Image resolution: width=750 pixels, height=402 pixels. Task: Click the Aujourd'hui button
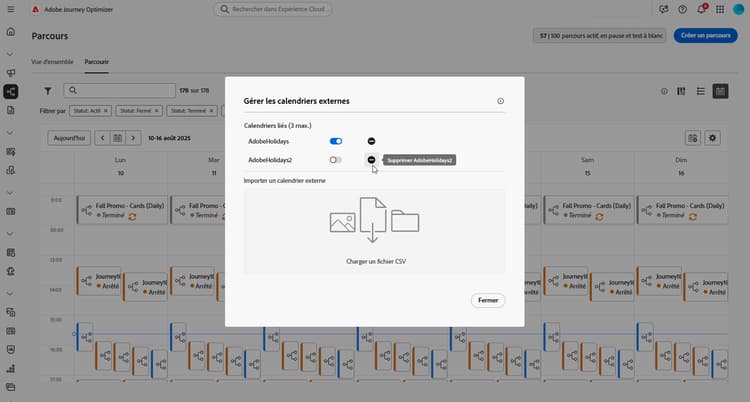tap(69, 138)
